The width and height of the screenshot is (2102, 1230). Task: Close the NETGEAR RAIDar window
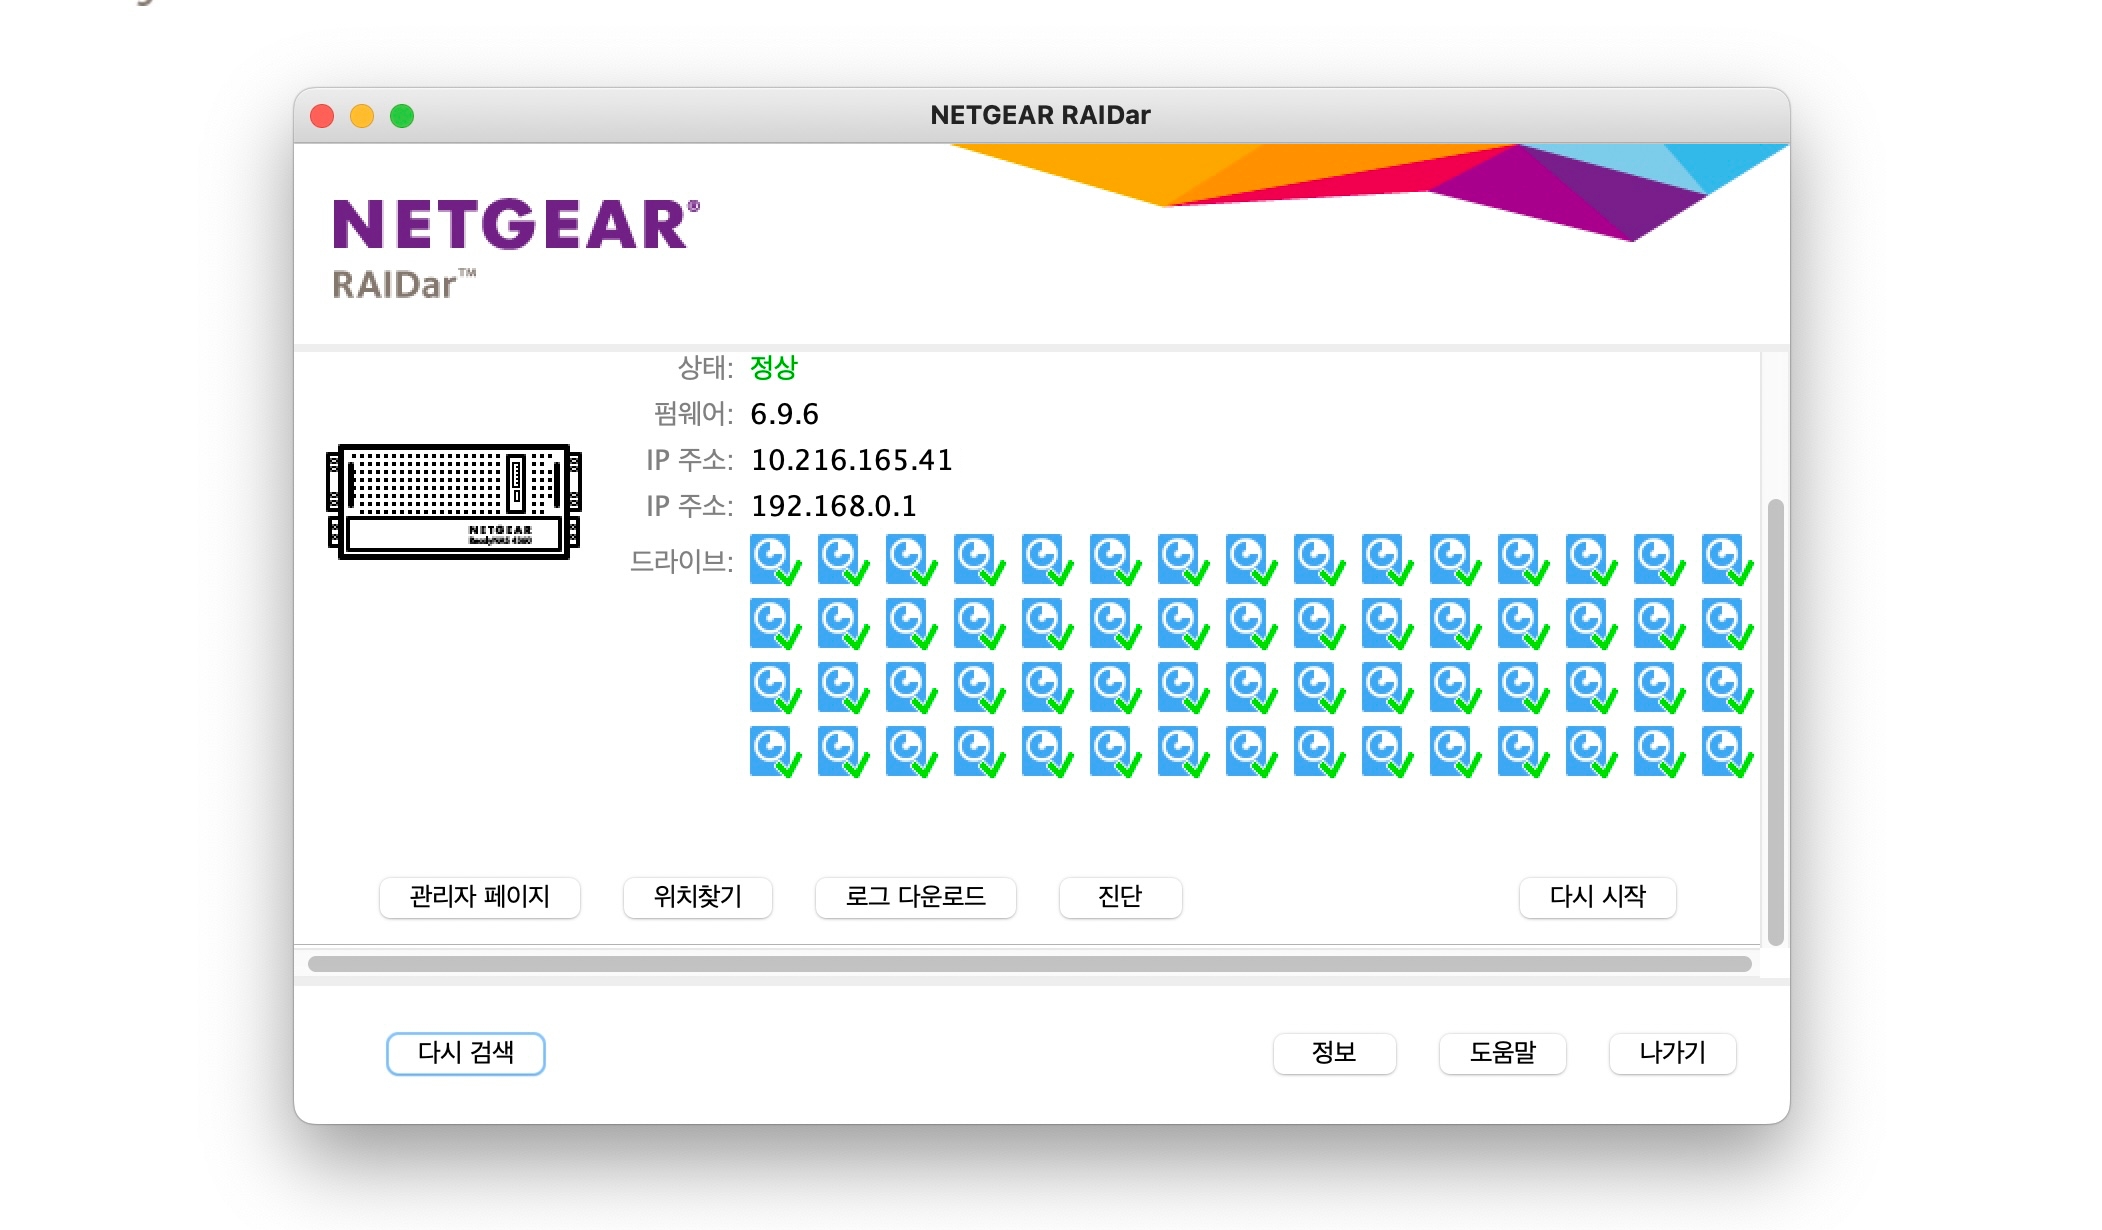tap(322, 116)
